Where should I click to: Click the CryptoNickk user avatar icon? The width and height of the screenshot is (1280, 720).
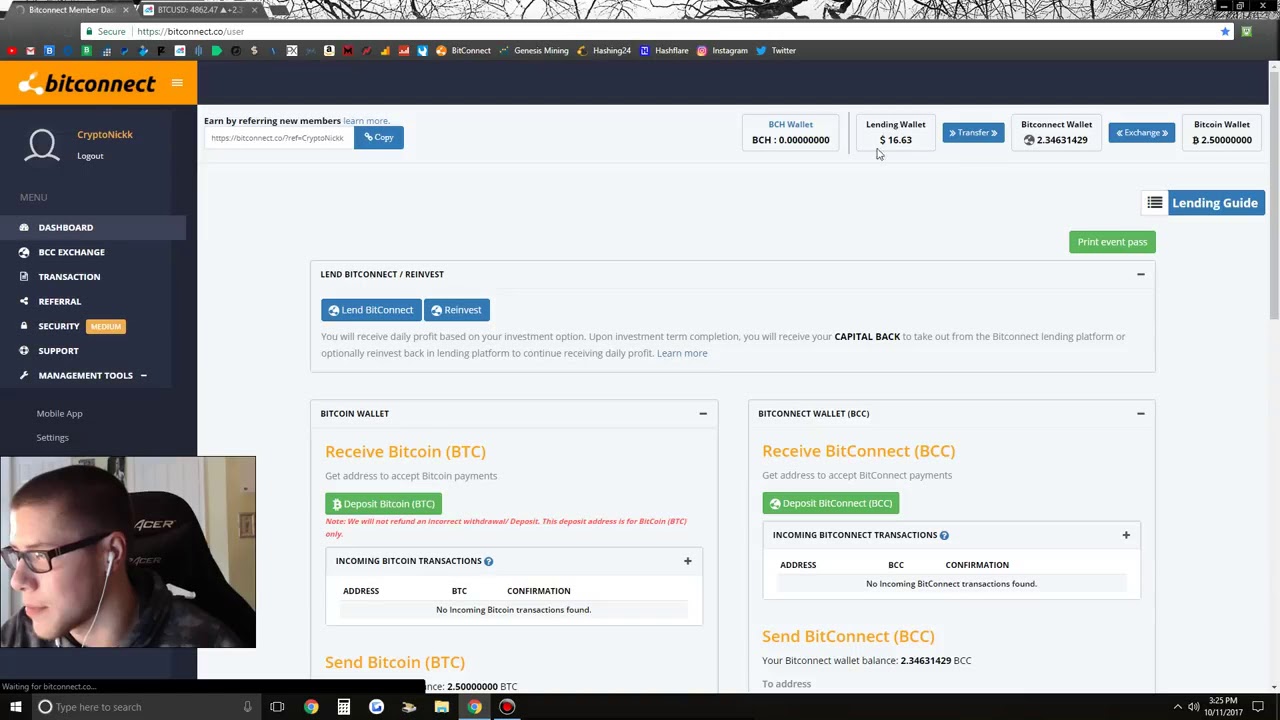coord(42,145)
